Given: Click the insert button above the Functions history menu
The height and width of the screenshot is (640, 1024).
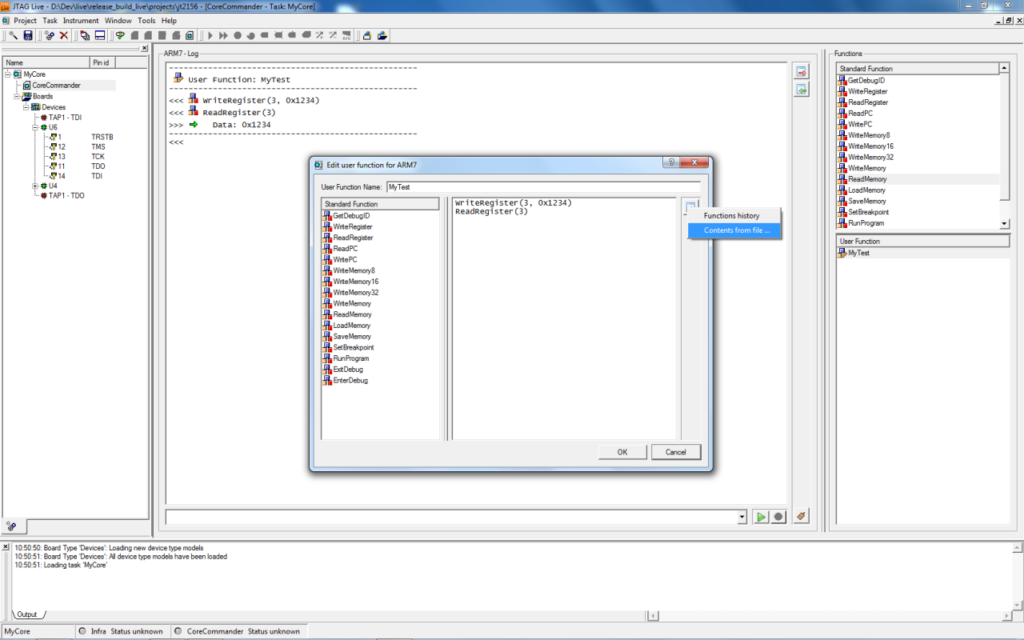Looking at the screenshot, I should coord(690,207).
